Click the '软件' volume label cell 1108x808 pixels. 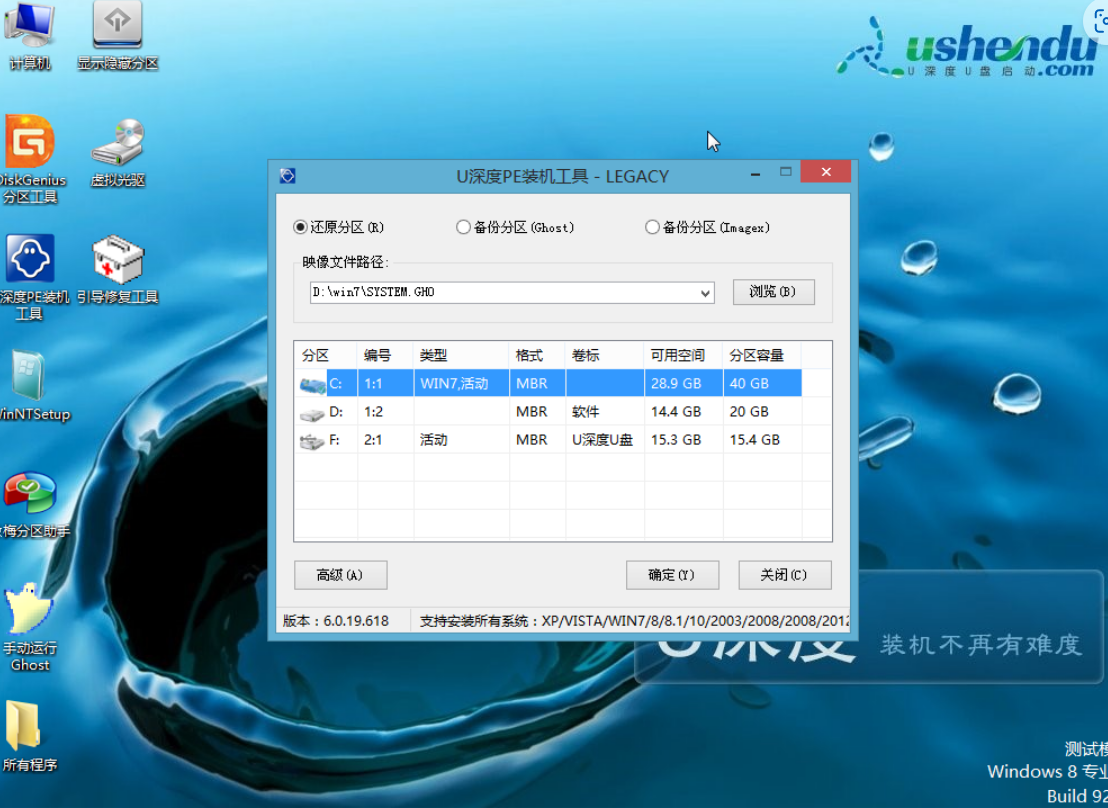coord(605,411)
